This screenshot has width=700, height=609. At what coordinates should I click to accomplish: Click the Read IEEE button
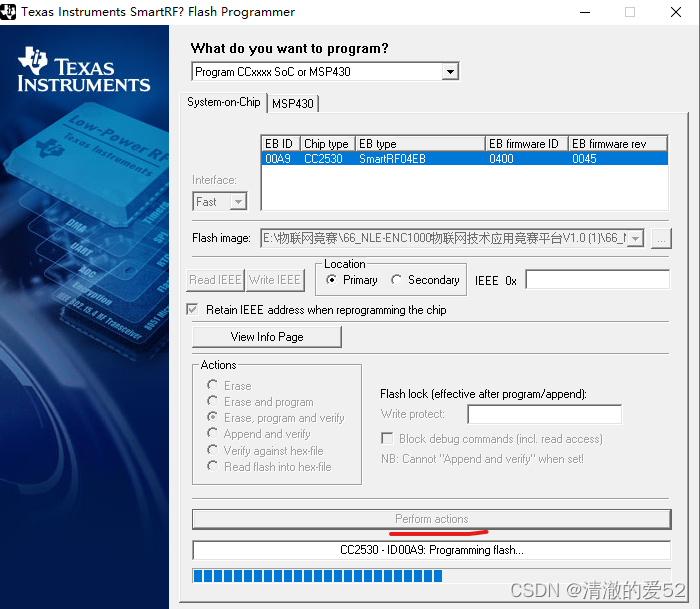[x=216, y=280]
